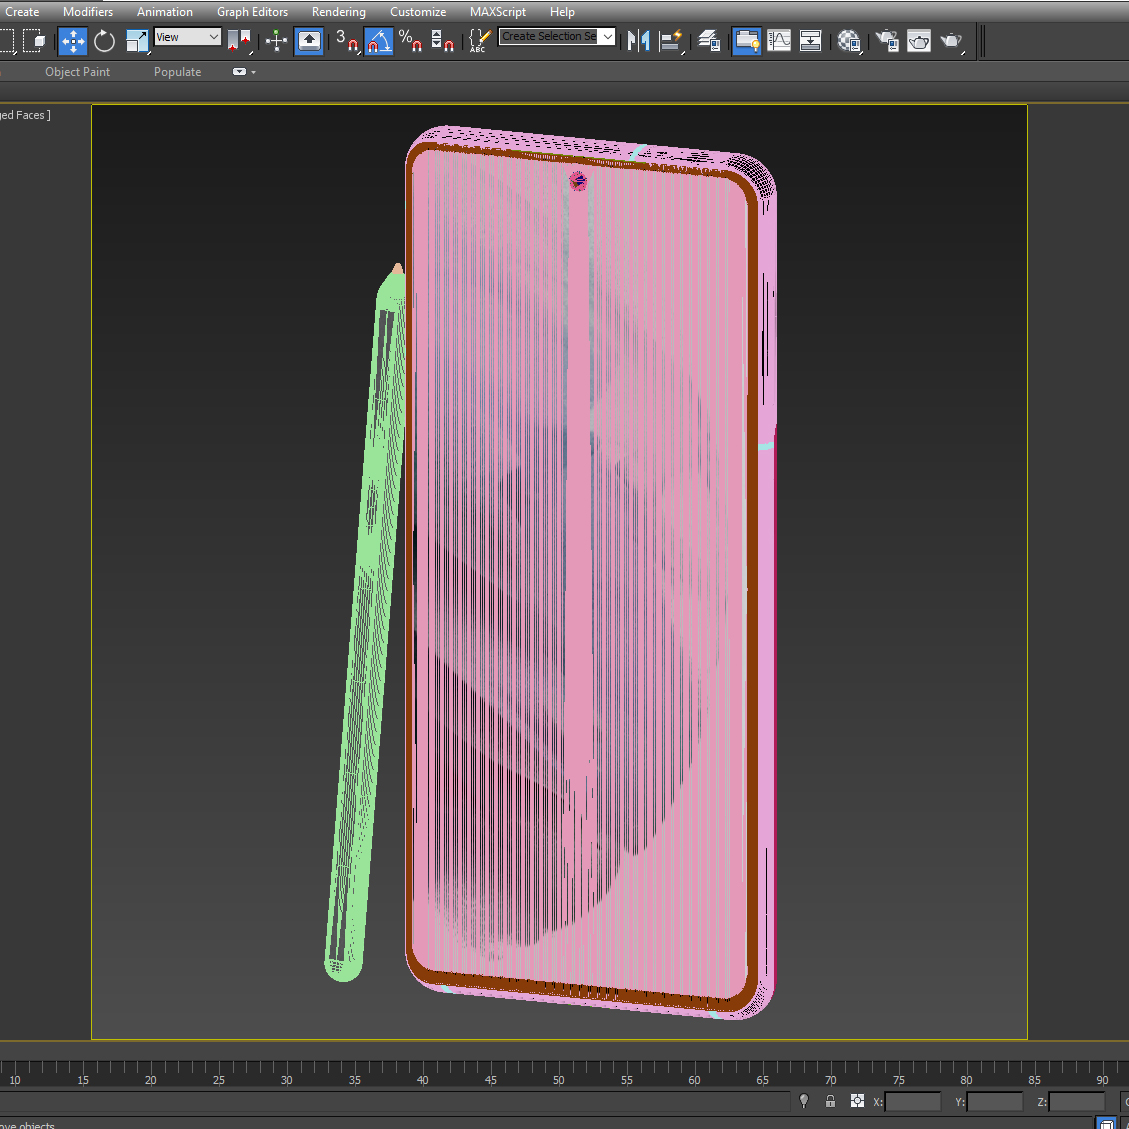Open Render Setup teapot icon

pyautogui.click(x=886, y=41)
